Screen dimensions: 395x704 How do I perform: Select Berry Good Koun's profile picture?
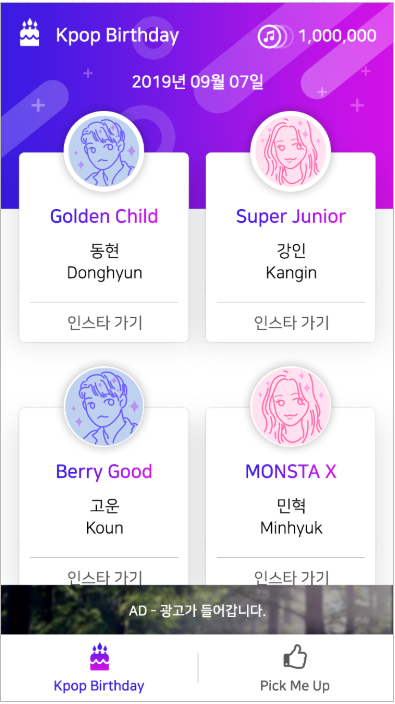pos(104,407)
